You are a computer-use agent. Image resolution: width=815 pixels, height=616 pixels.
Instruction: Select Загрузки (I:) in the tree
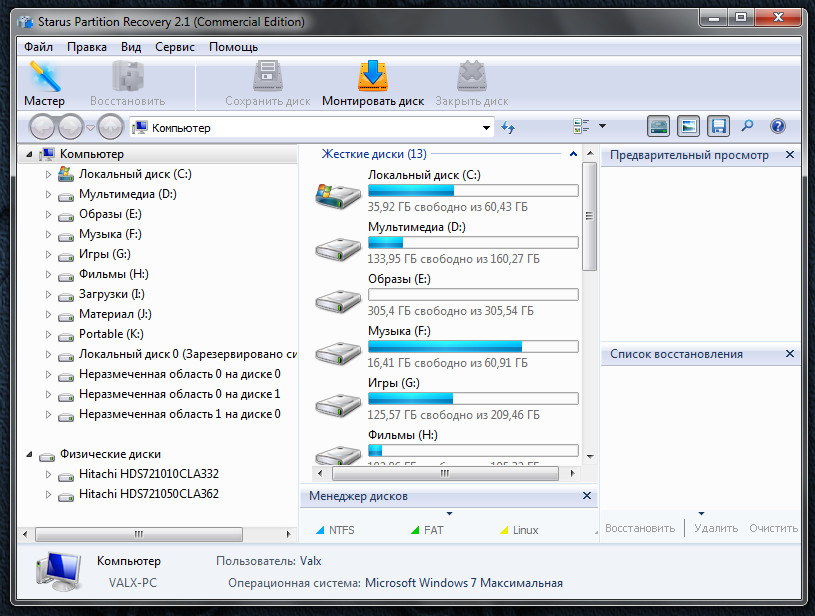(x=112, y=294)
